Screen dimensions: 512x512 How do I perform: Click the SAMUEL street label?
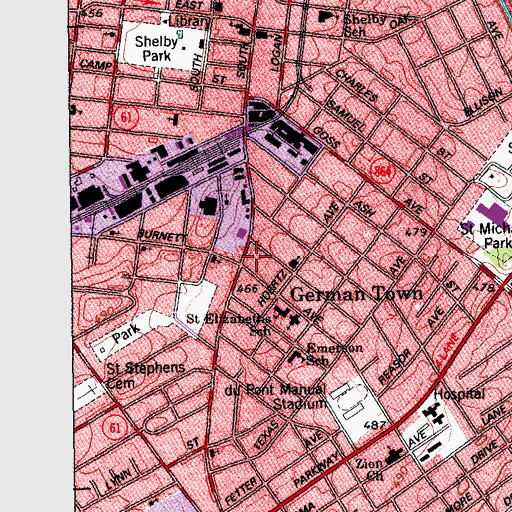click(x=346, y=116)
